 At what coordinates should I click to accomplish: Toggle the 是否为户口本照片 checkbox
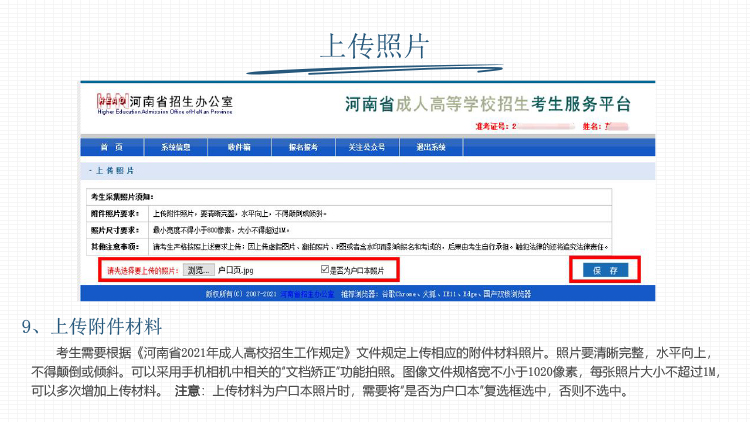coord(325,270)
